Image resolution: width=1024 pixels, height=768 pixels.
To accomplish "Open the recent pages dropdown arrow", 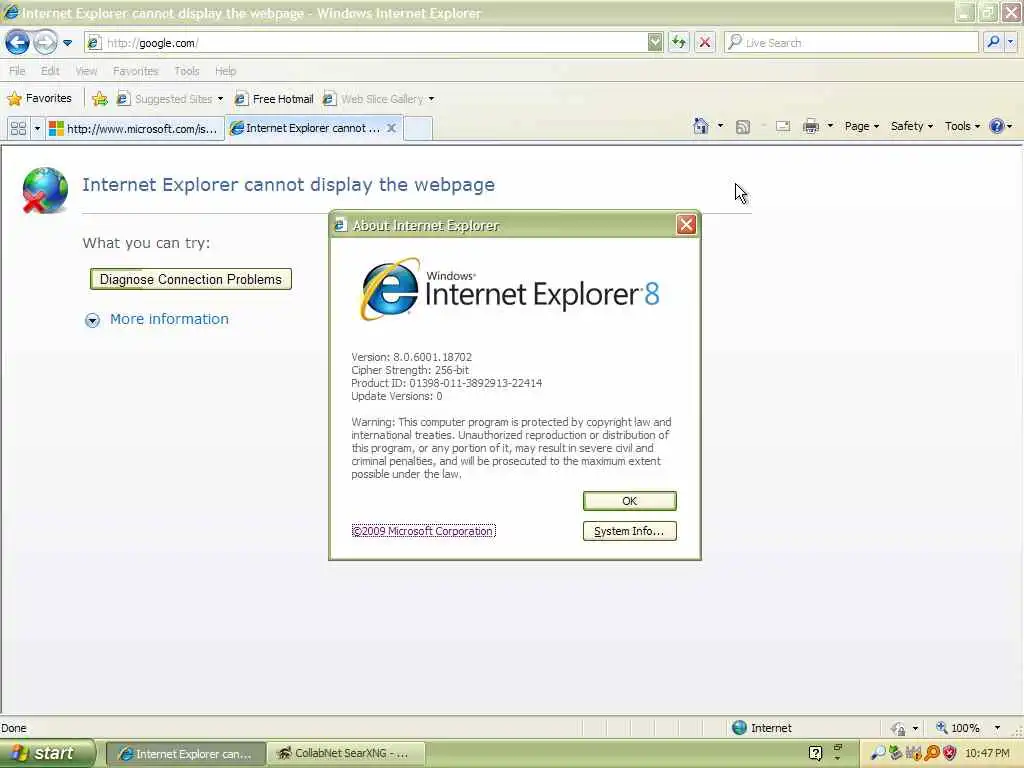I will coord(67,43).
